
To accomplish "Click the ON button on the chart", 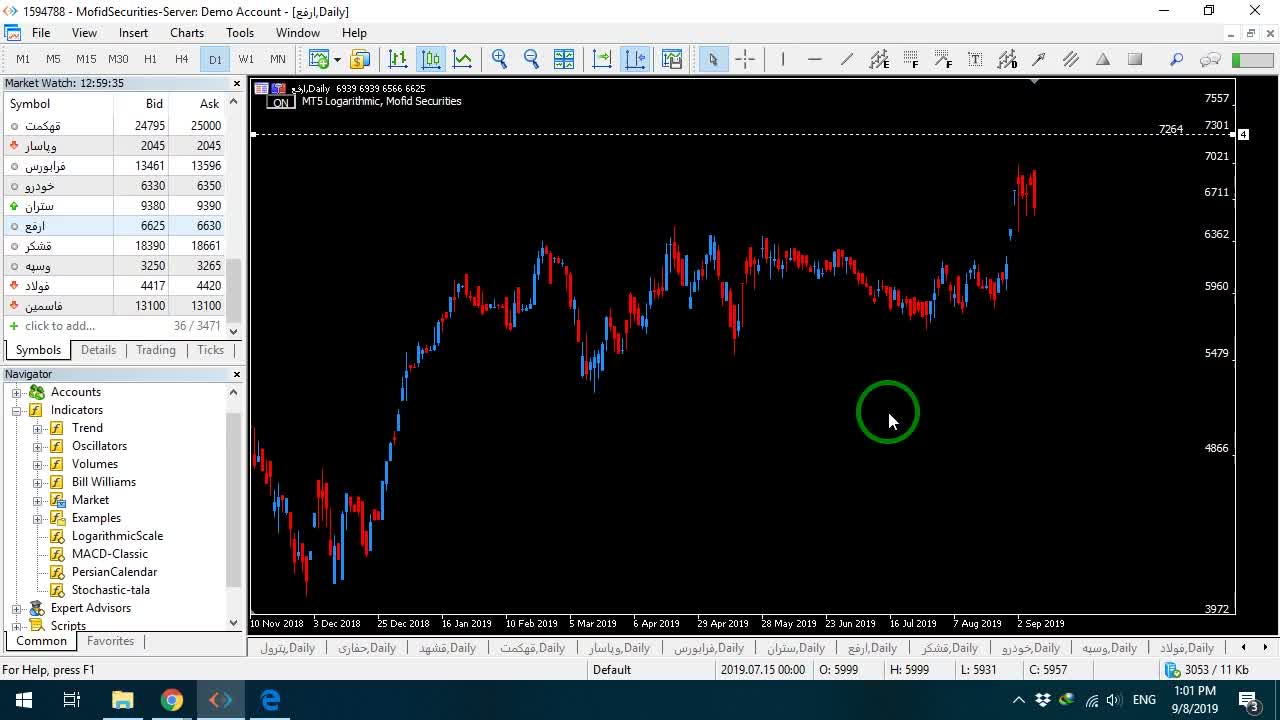I will pyautogui.click(x=280, y=102).
